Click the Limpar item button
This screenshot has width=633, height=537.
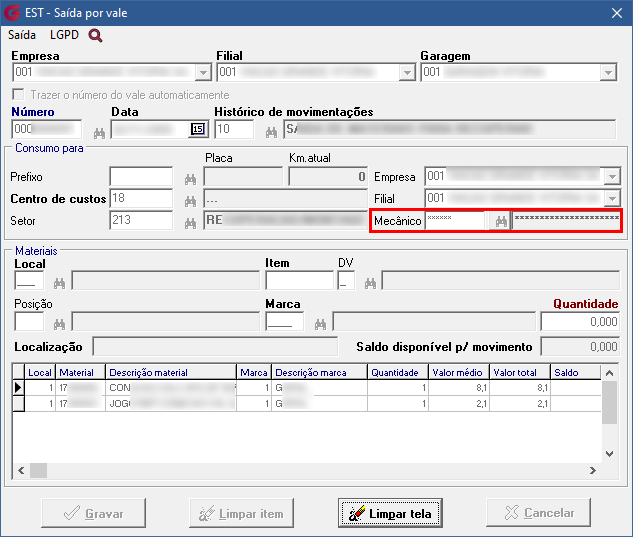(x=241, y=513)
